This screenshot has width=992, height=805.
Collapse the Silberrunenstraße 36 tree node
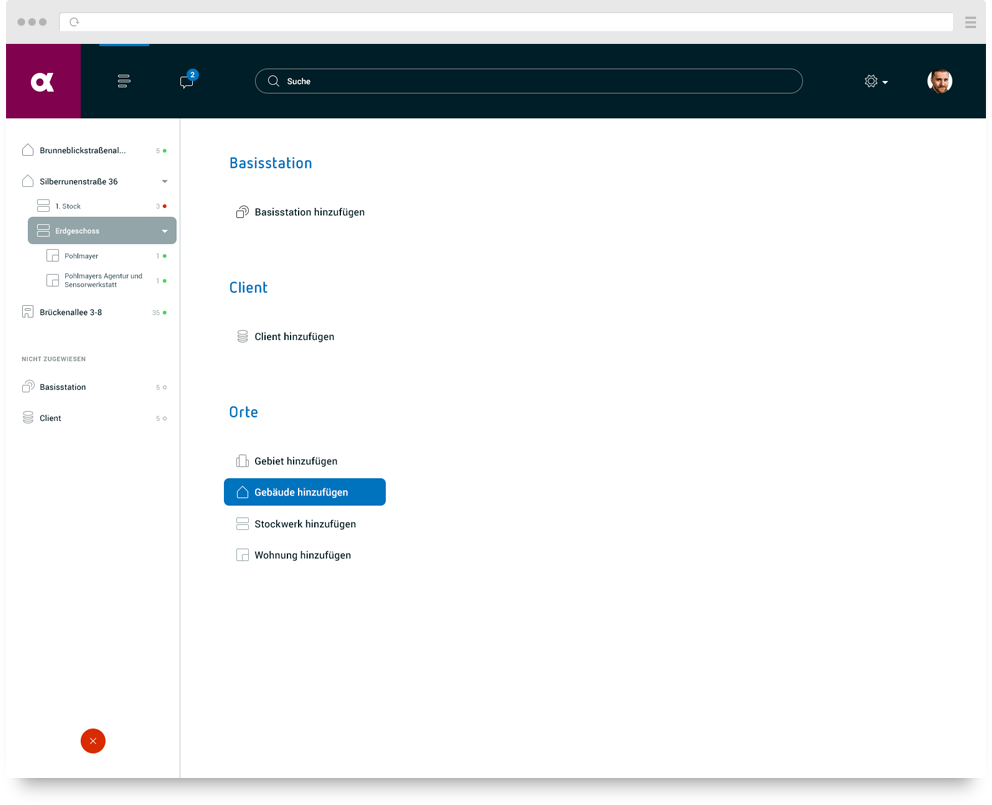click(x=164, y=182)
